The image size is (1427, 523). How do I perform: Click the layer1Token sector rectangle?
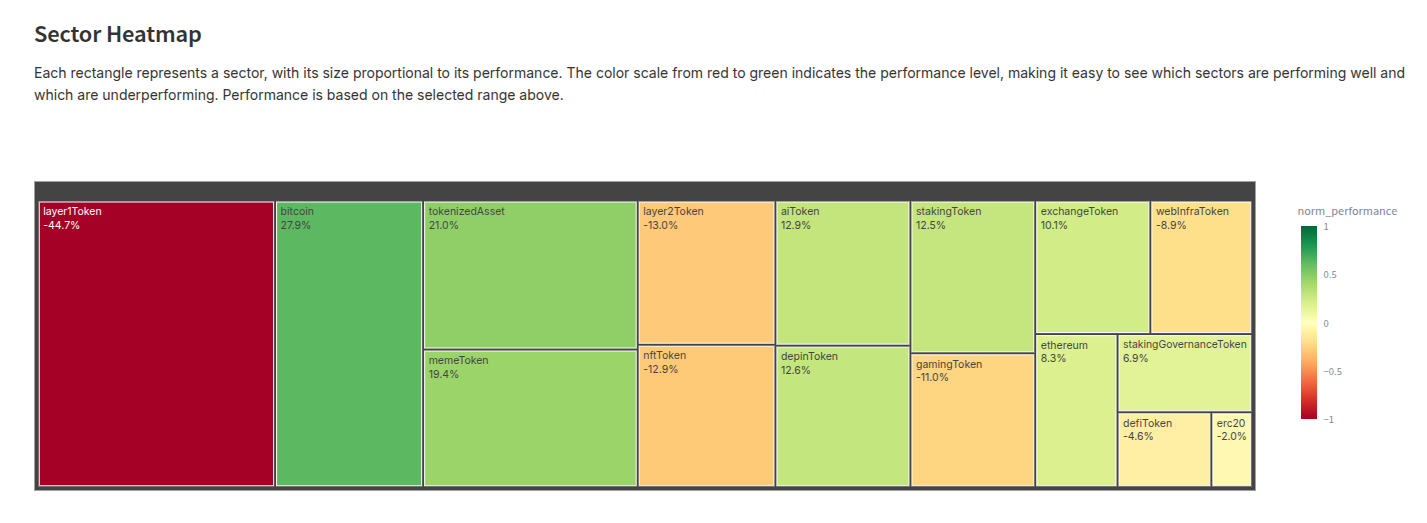[x=156, y=344]
